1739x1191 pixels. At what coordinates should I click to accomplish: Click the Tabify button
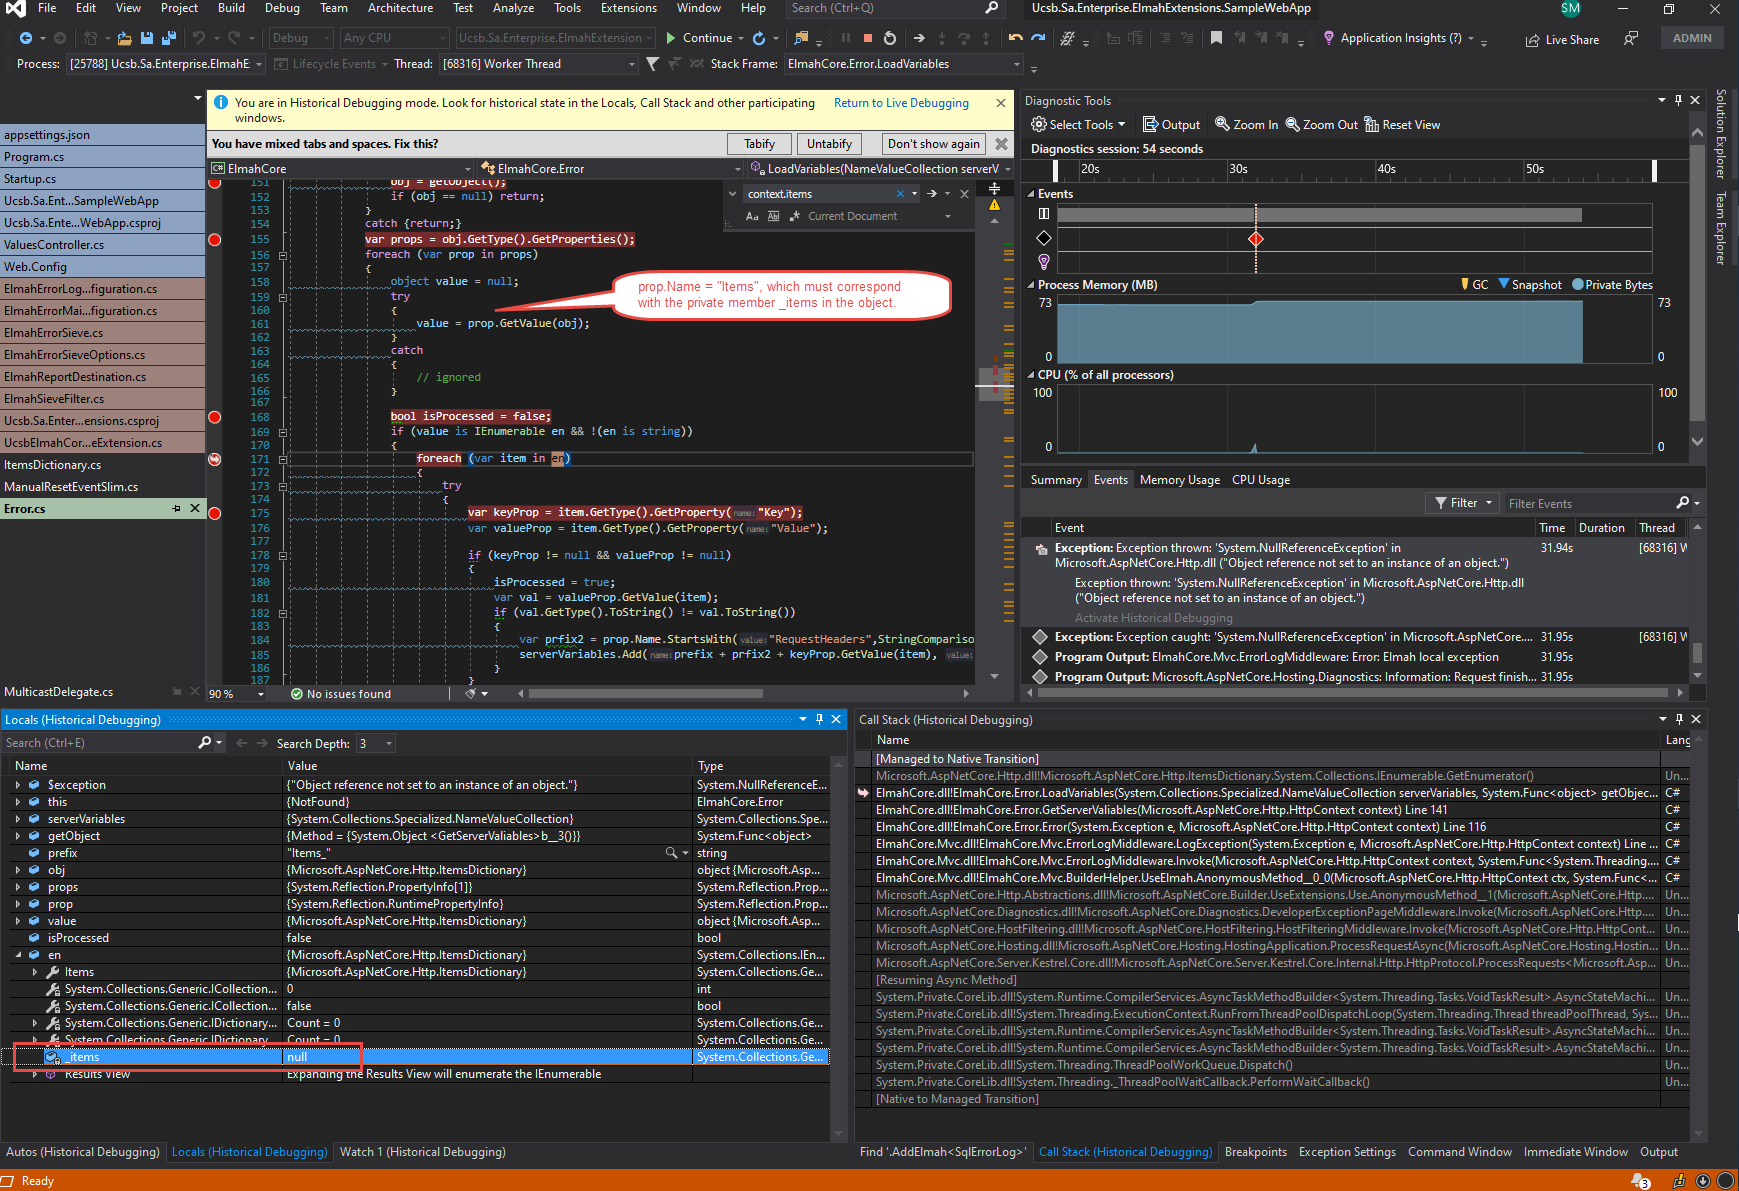pos(759,144)
